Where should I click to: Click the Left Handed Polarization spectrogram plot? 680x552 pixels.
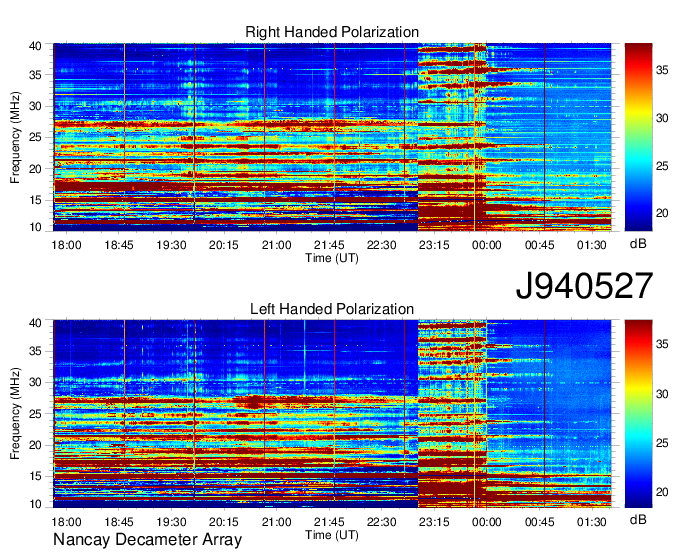[x=332, y=414]
